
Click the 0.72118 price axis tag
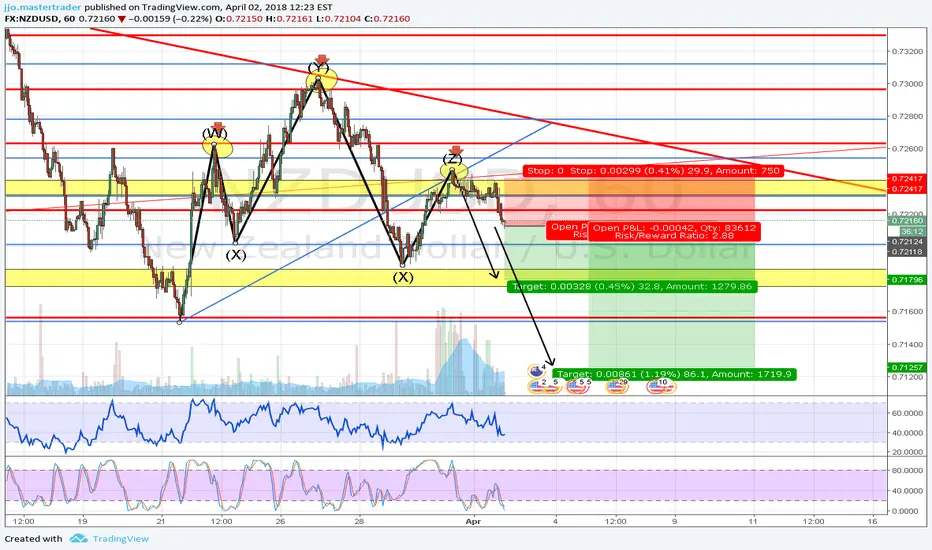pos(906,252)
